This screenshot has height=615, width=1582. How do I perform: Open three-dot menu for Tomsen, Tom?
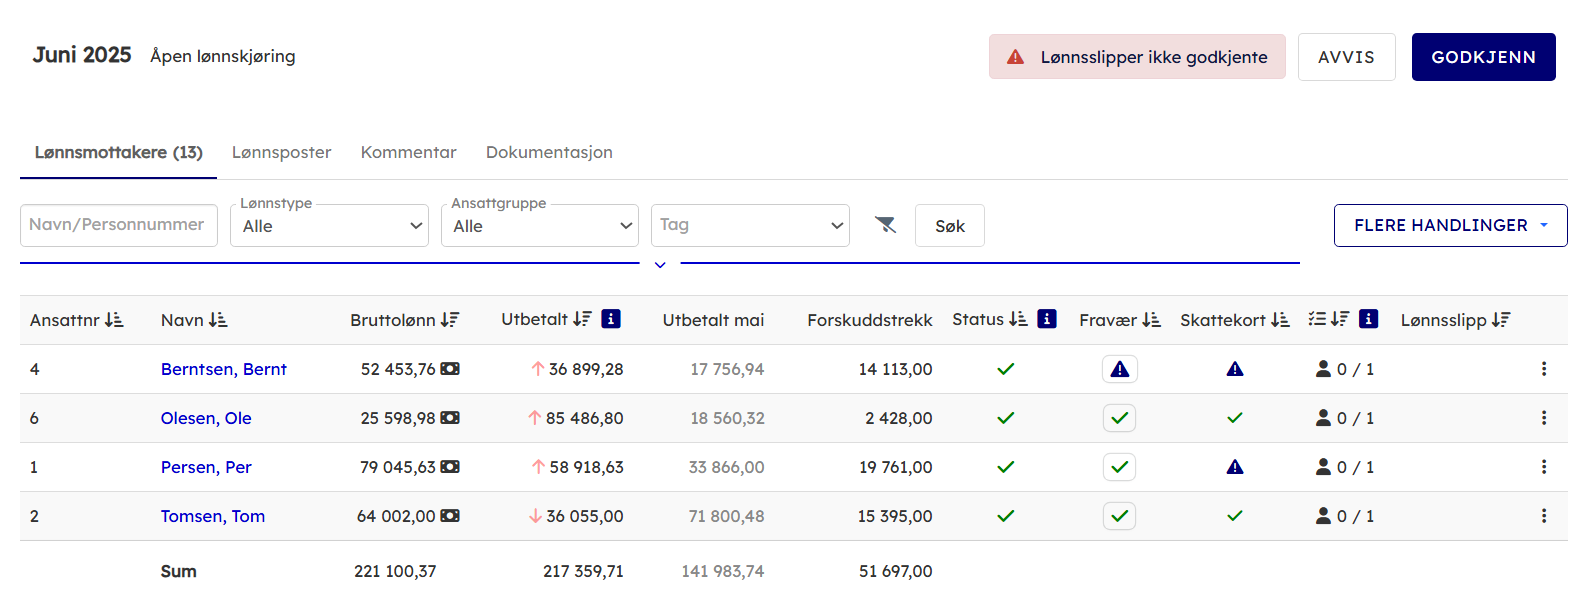click(1543, 516)
